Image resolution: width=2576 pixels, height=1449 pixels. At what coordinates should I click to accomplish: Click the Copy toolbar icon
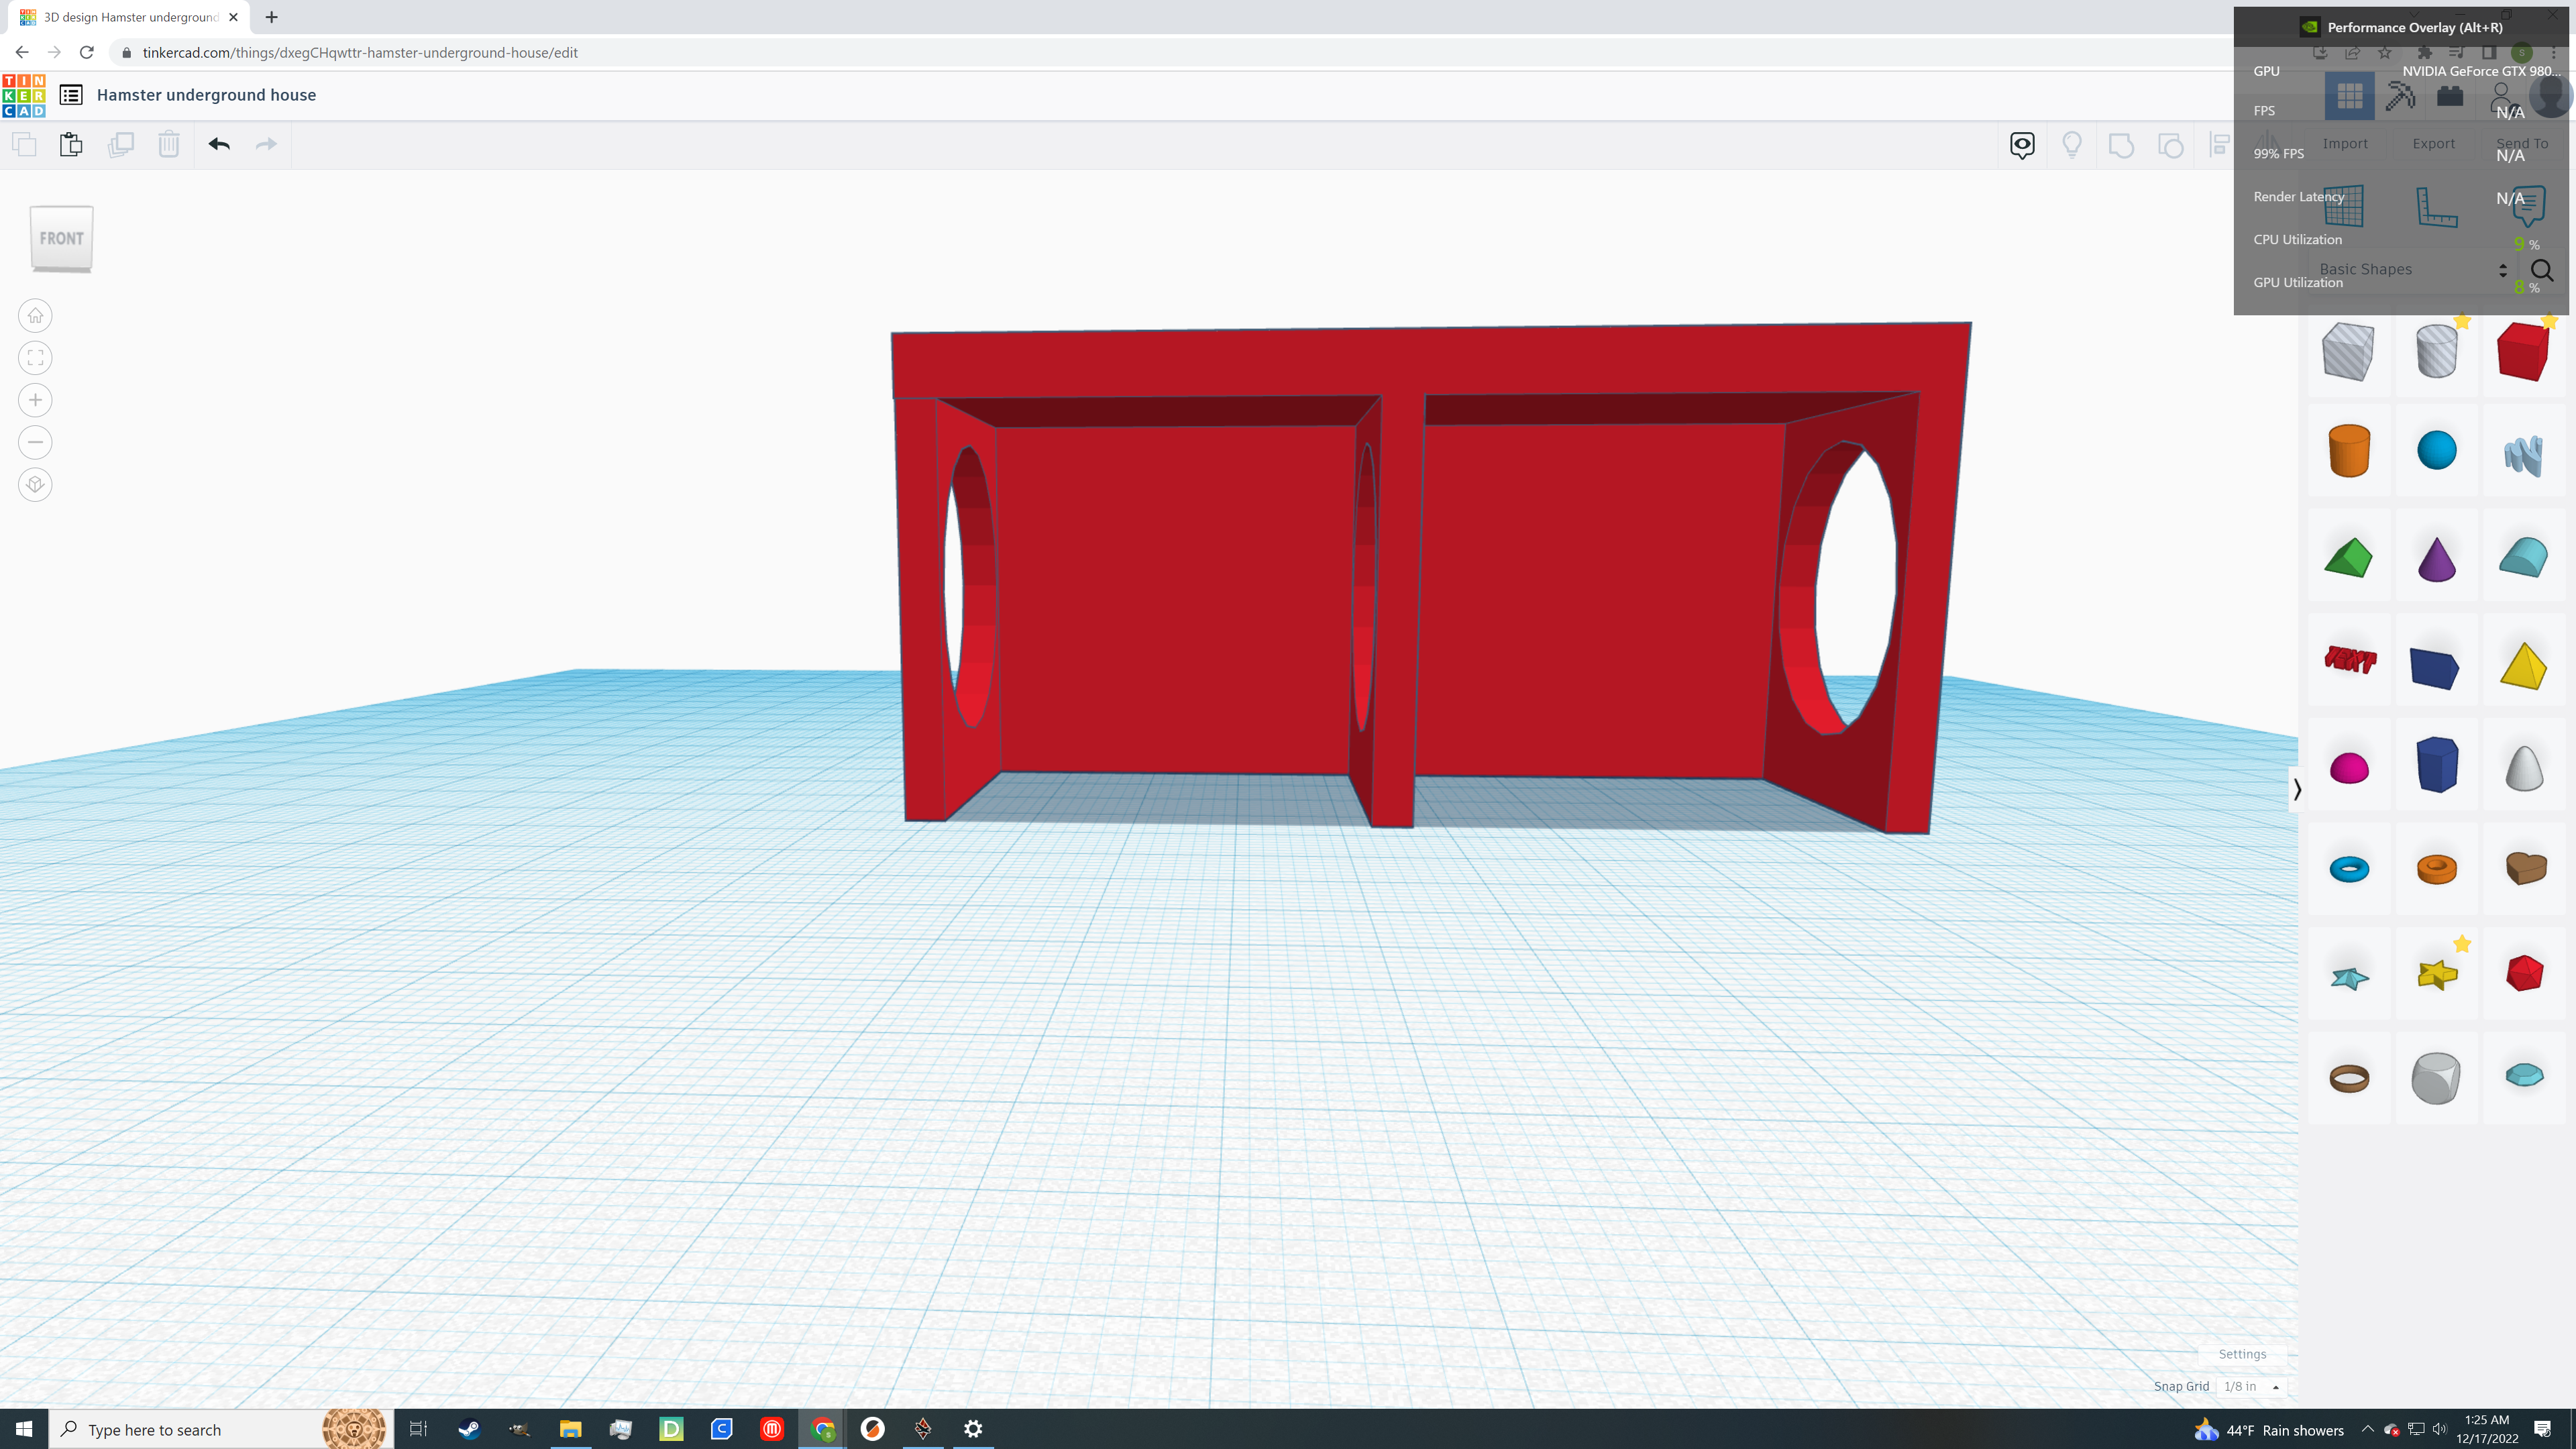[24, 144]
